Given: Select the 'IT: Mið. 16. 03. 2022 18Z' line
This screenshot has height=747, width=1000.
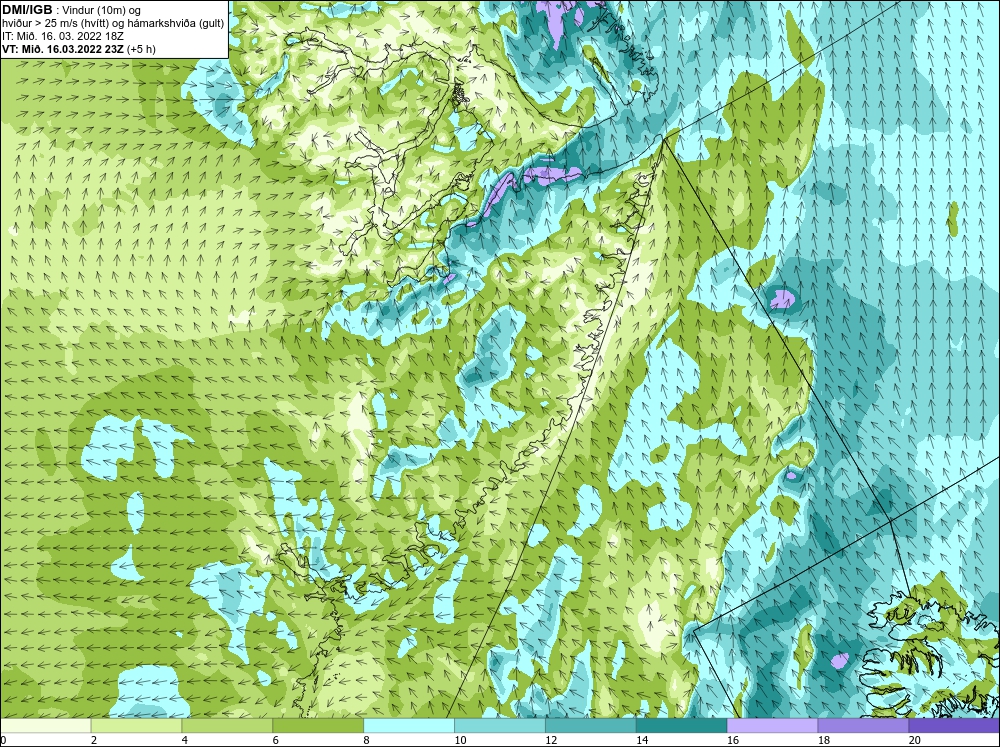Looking at the screenshot, I should (62, 36).
